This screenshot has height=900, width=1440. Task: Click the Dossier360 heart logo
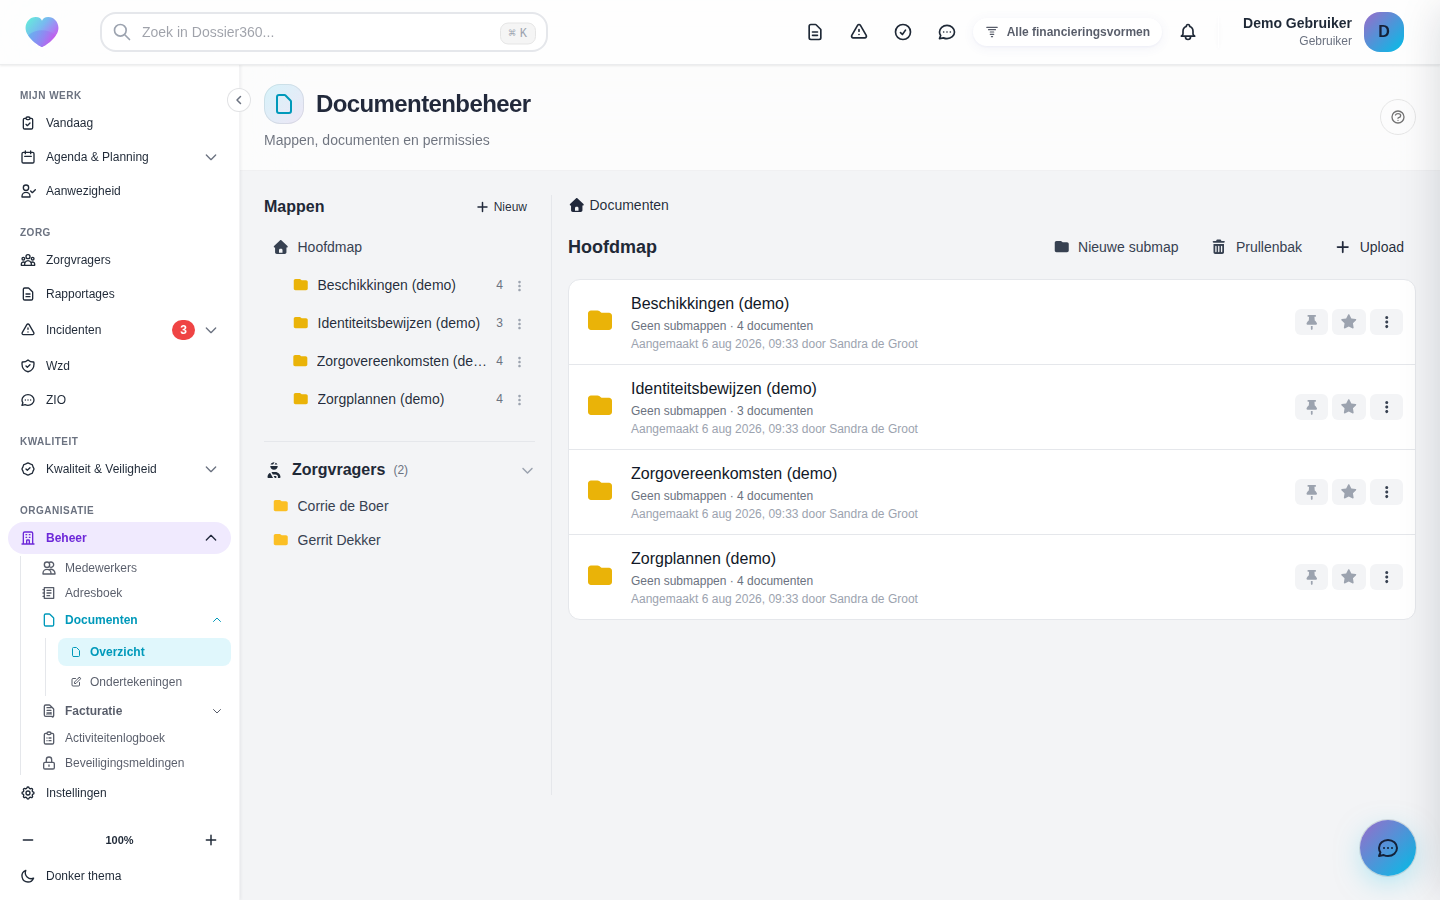coord(42,32)
